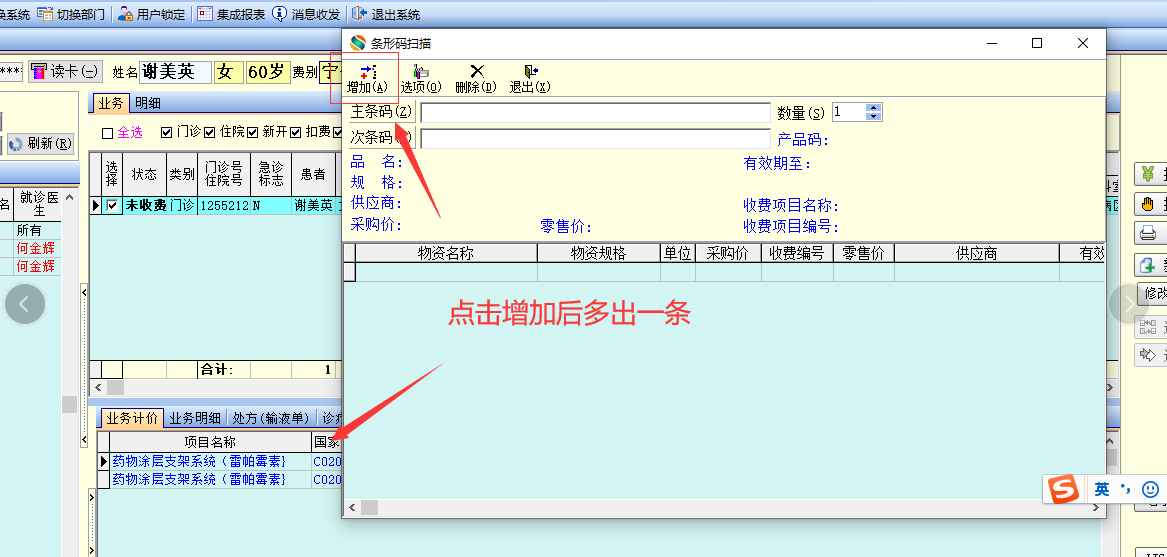Click the 修改 button on right panel
Screen dimensions: 1167x557
1152,293
